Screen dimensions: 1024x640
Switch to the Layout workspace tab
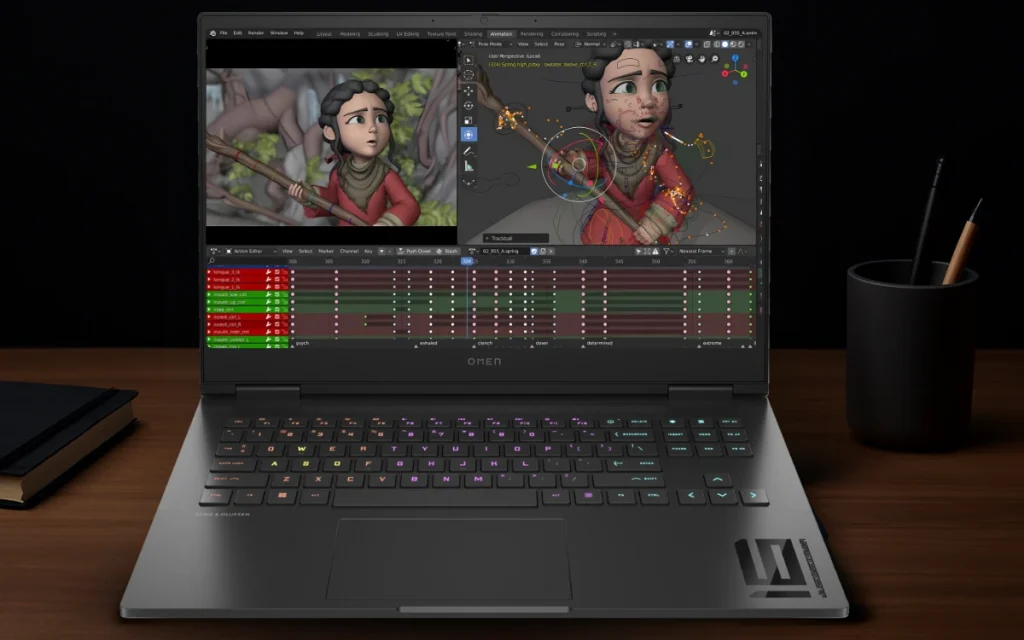pyautogui.click(x=324, y=34)
